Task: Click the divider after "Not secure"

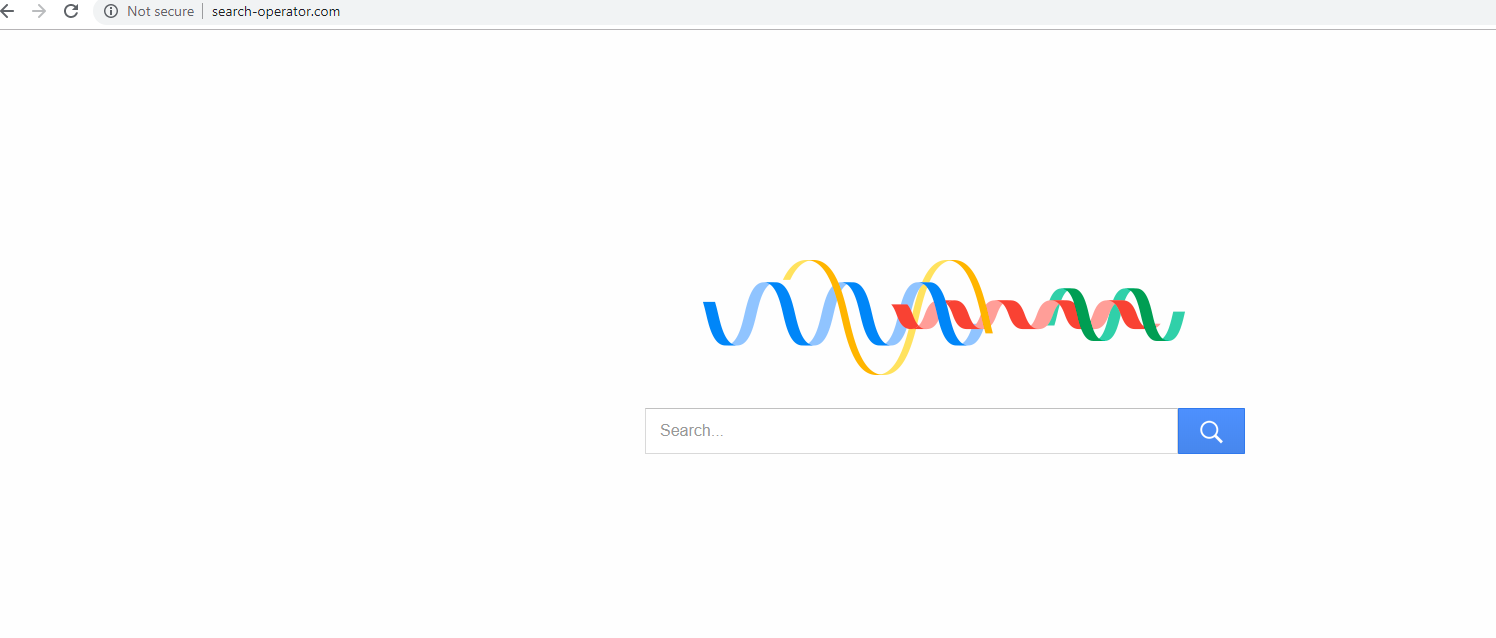Action: click(x=203, y=11)
